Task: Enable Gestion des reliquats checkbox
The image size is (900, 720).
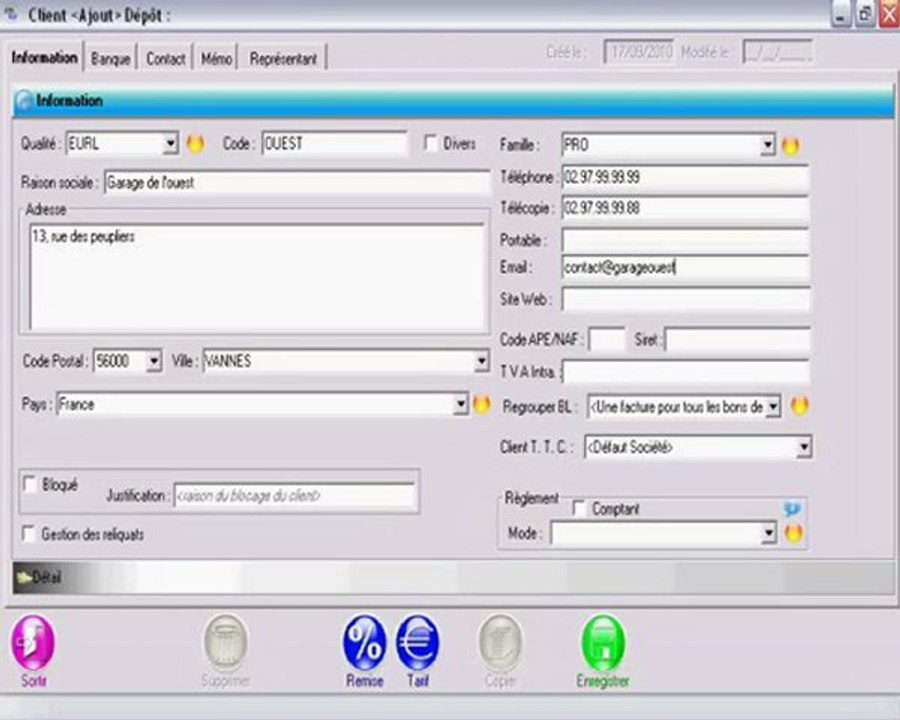Action: [x=28, y=534]
